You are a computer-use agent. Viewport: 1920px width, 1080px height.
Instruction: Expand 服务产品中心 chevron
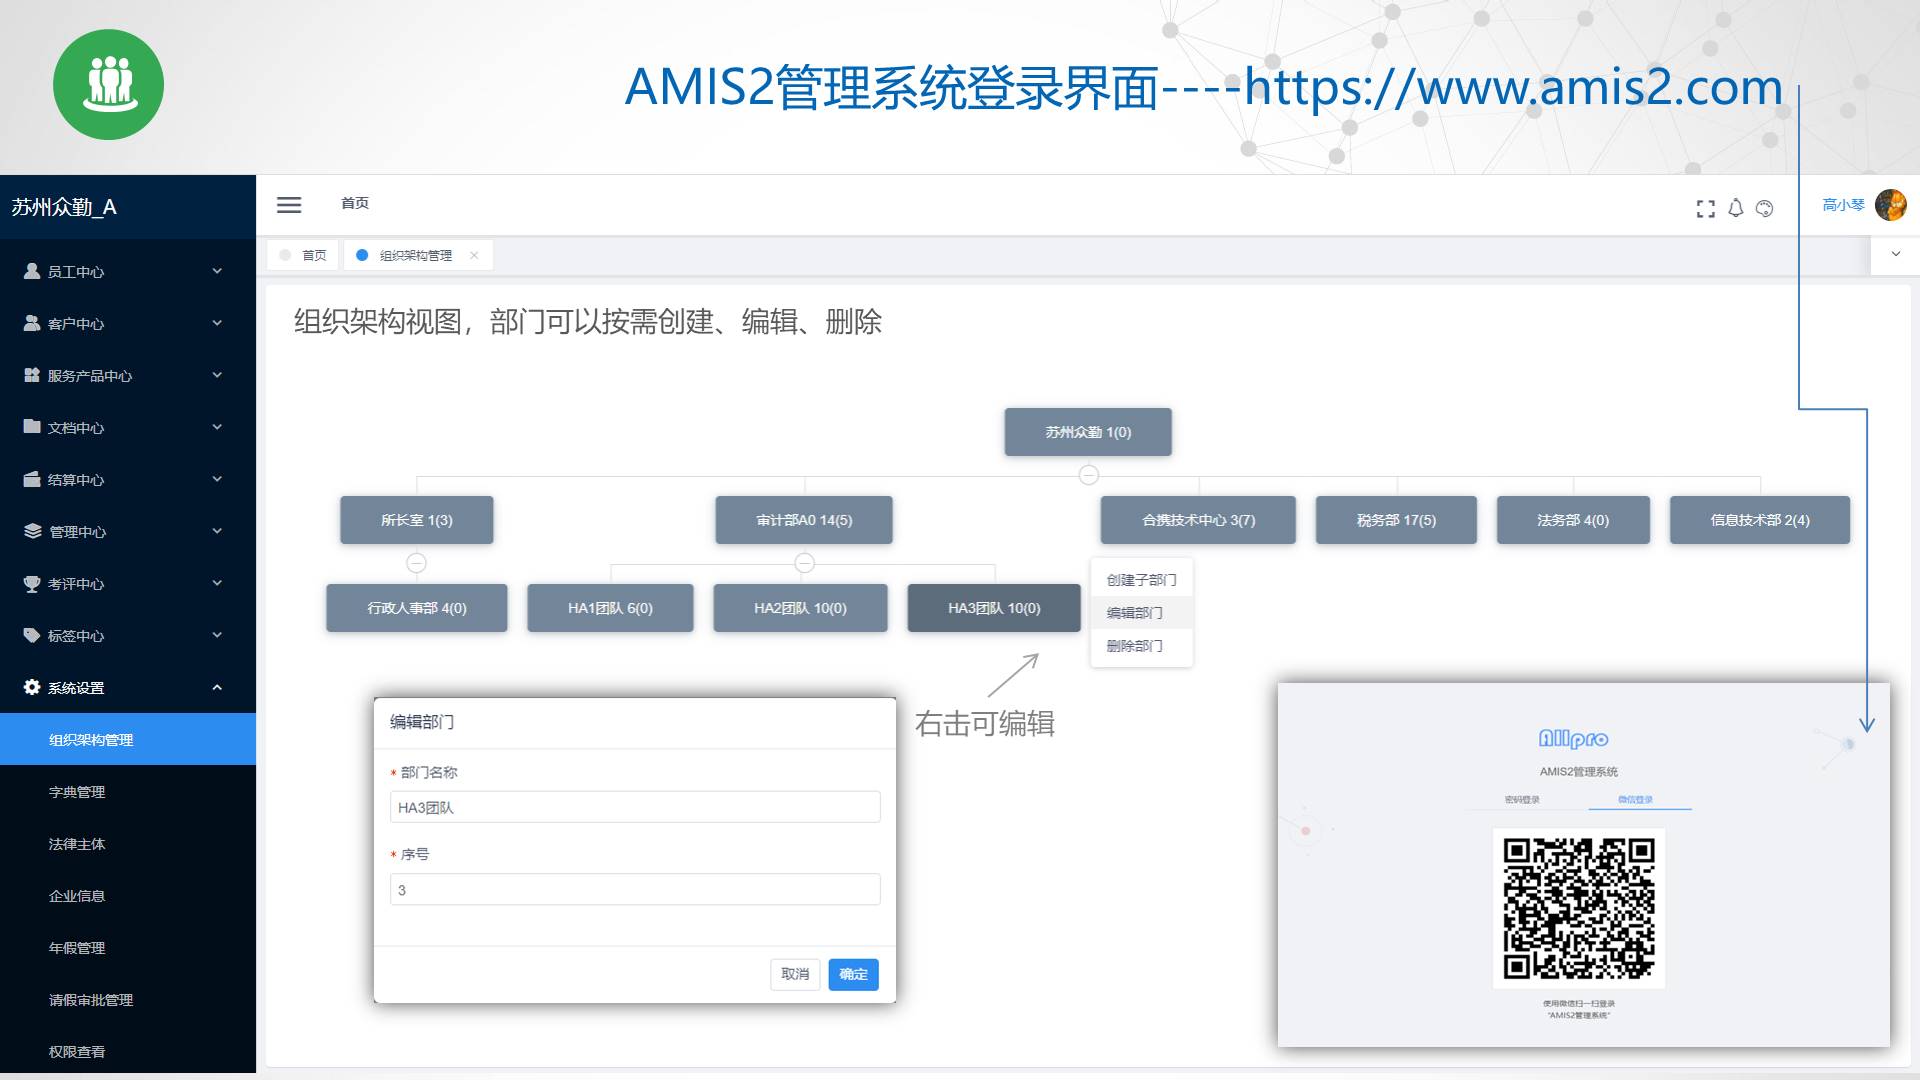[x=217, y=375]
